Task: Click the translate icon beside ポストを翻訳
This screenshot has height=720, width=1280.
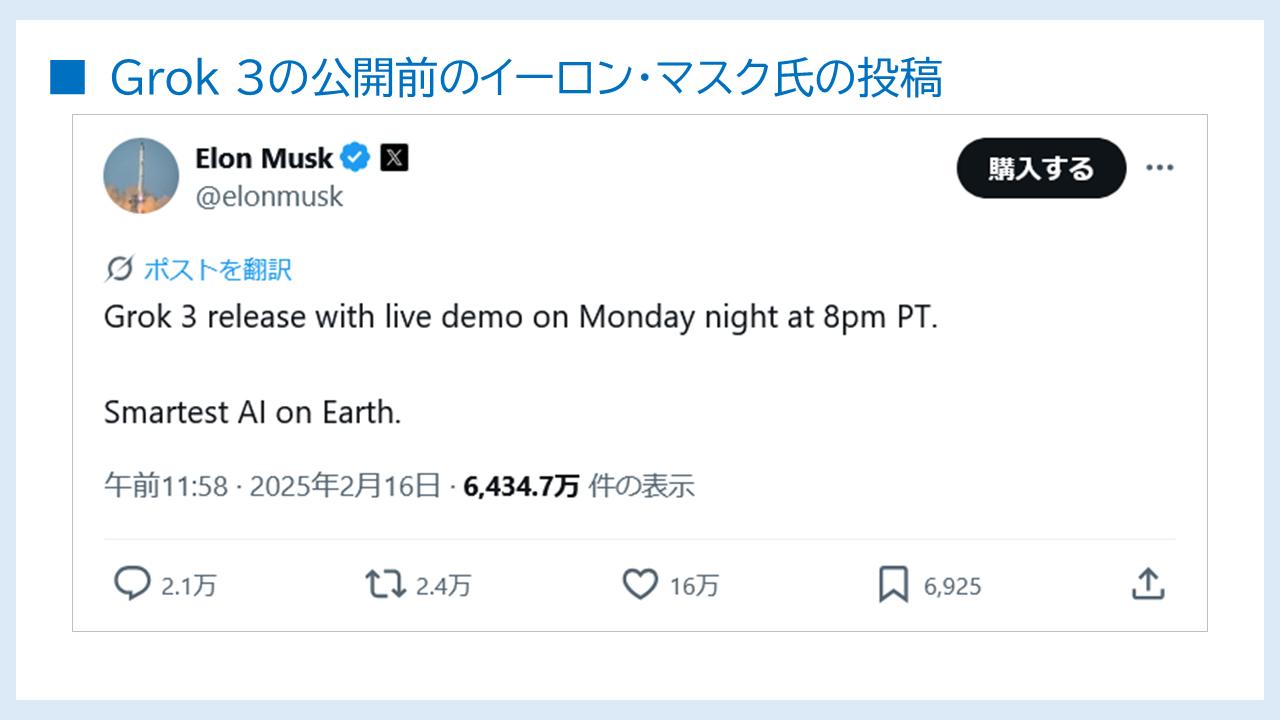Action: click(x=119, y=269)
